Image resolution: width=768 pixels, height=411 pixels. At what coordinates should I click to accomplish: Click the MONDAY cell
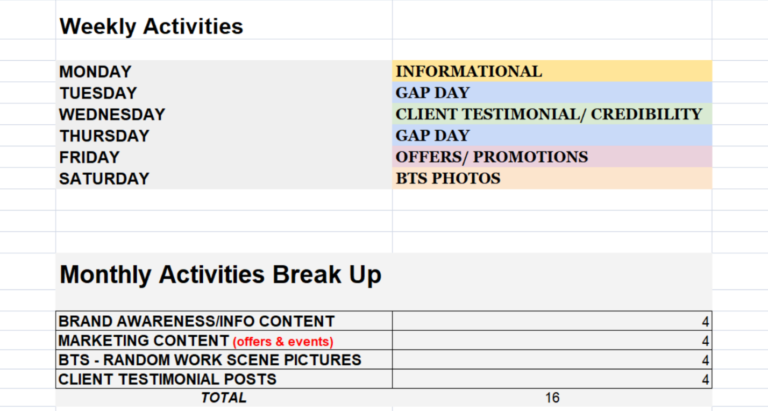click(x=95, y=72)
